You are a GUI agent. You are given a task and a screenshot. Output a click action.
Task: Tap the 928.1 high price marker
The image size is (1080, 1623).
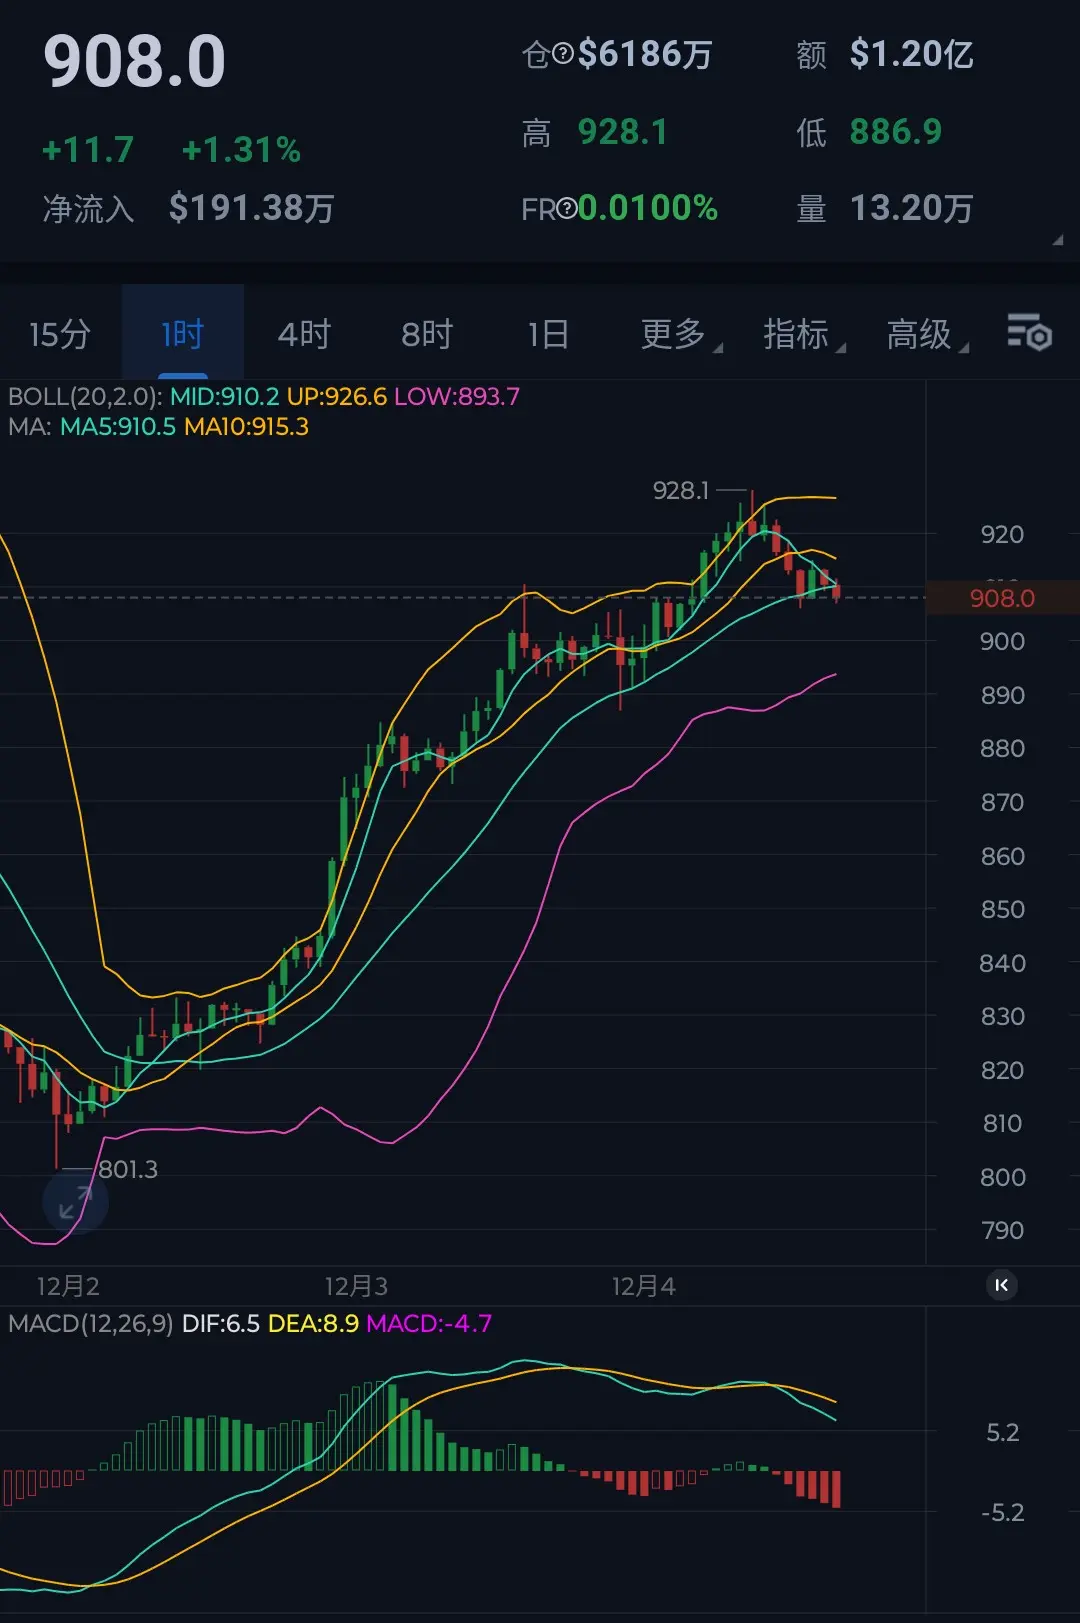(x=681, y=490)
